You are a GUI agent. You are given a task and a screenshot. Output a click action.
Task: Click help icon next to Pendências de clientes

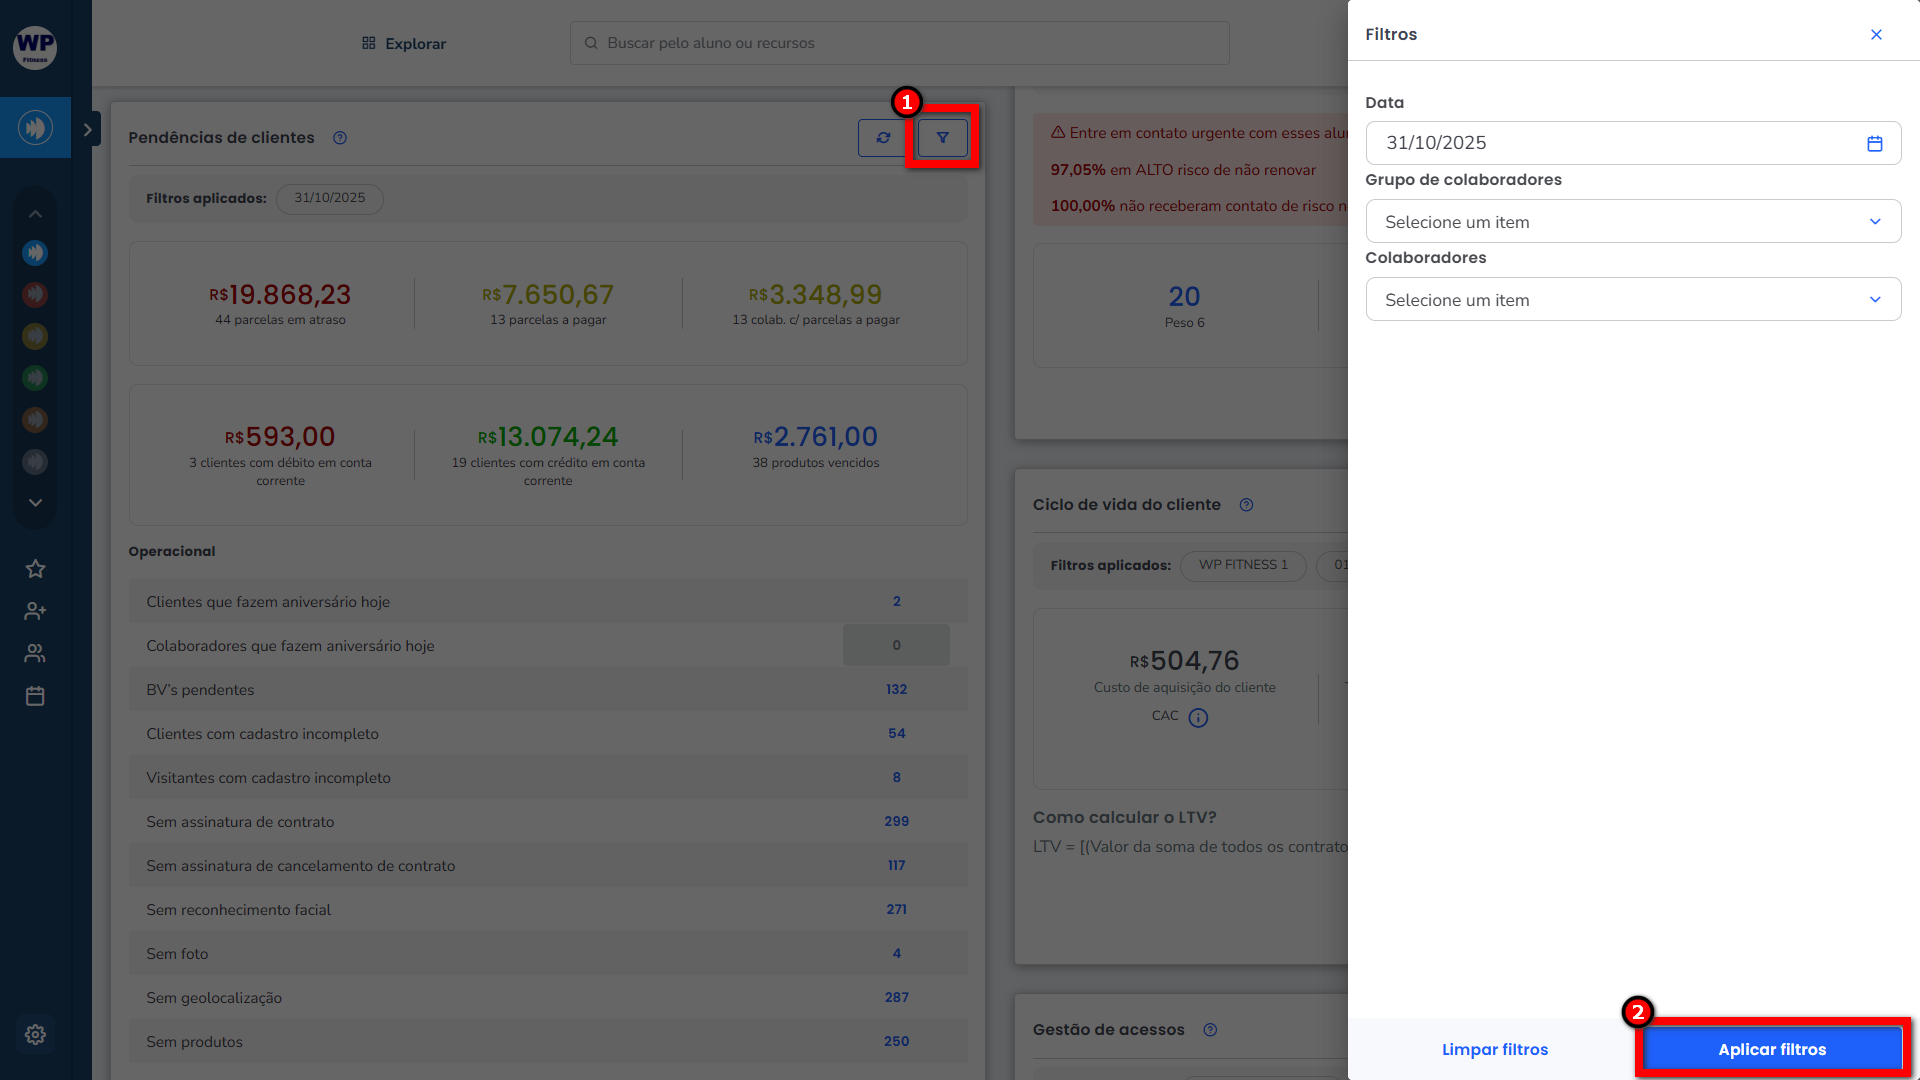[x=340, y=138]
